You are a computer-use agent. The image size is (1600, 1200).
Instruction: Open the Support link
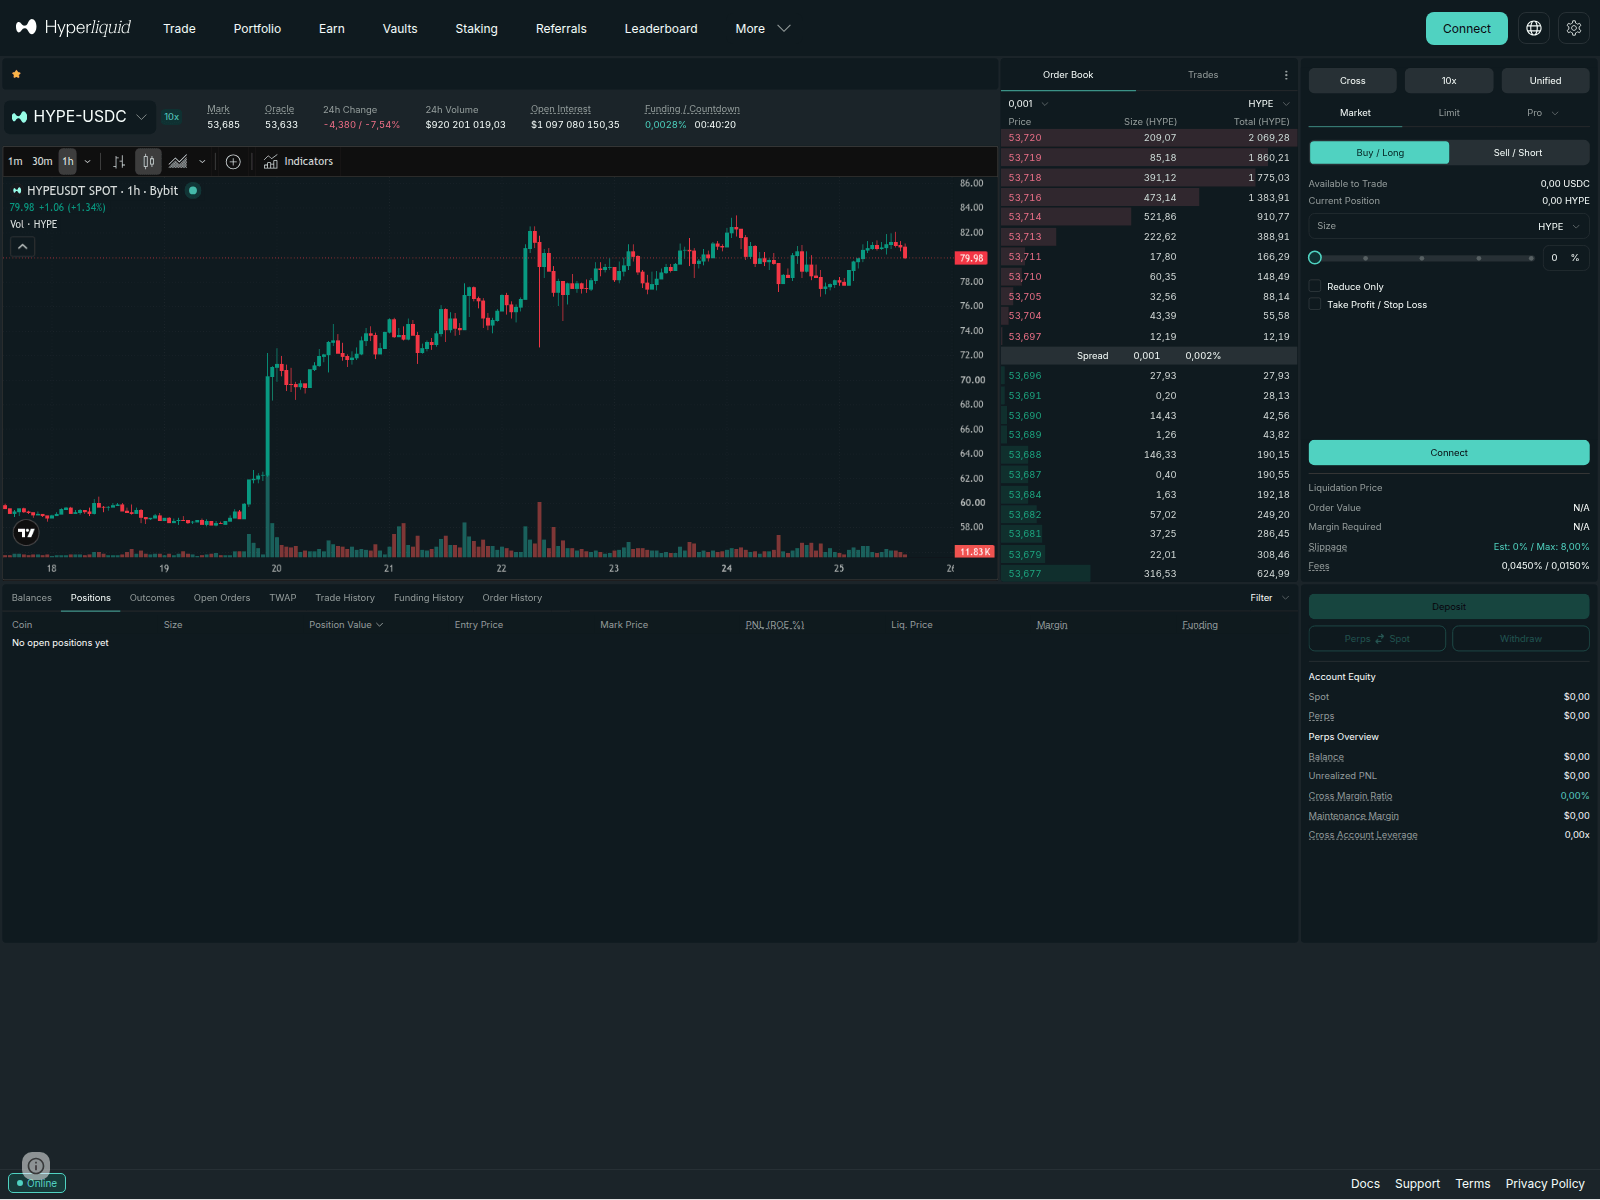coord(1418,1184)
